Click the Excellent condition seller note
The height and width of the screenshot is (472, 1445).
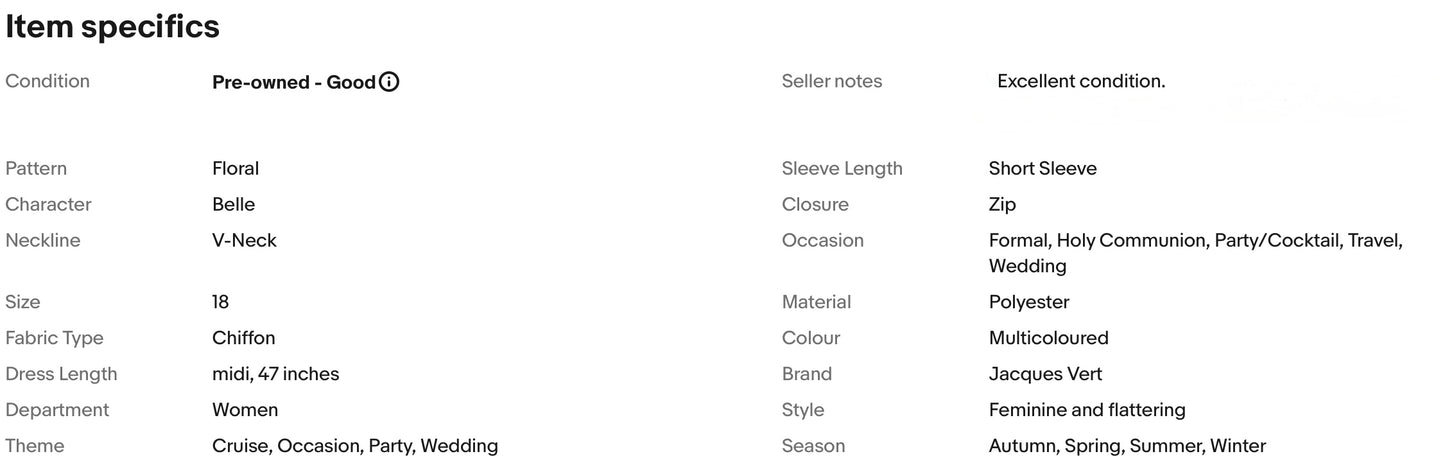[x=1081, y=81]
